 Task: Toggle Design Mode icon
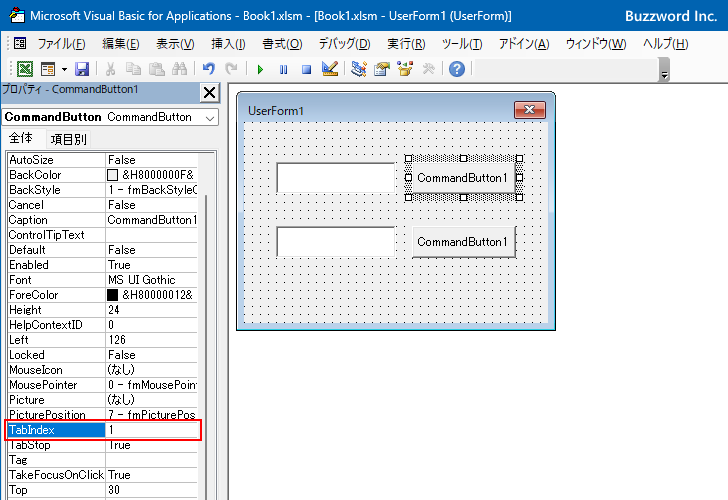(330, 69)
